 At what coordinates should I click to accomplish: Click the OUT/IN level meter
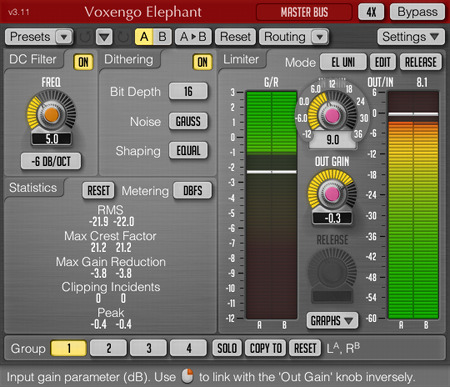point(413,205)
